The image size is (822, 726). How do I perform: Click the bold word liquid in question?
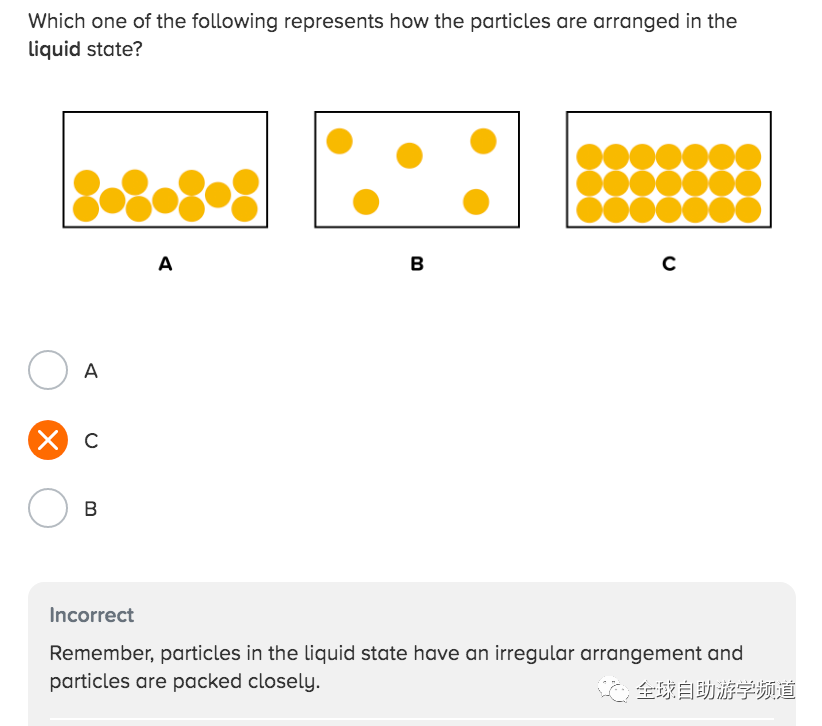pos(54,49)
